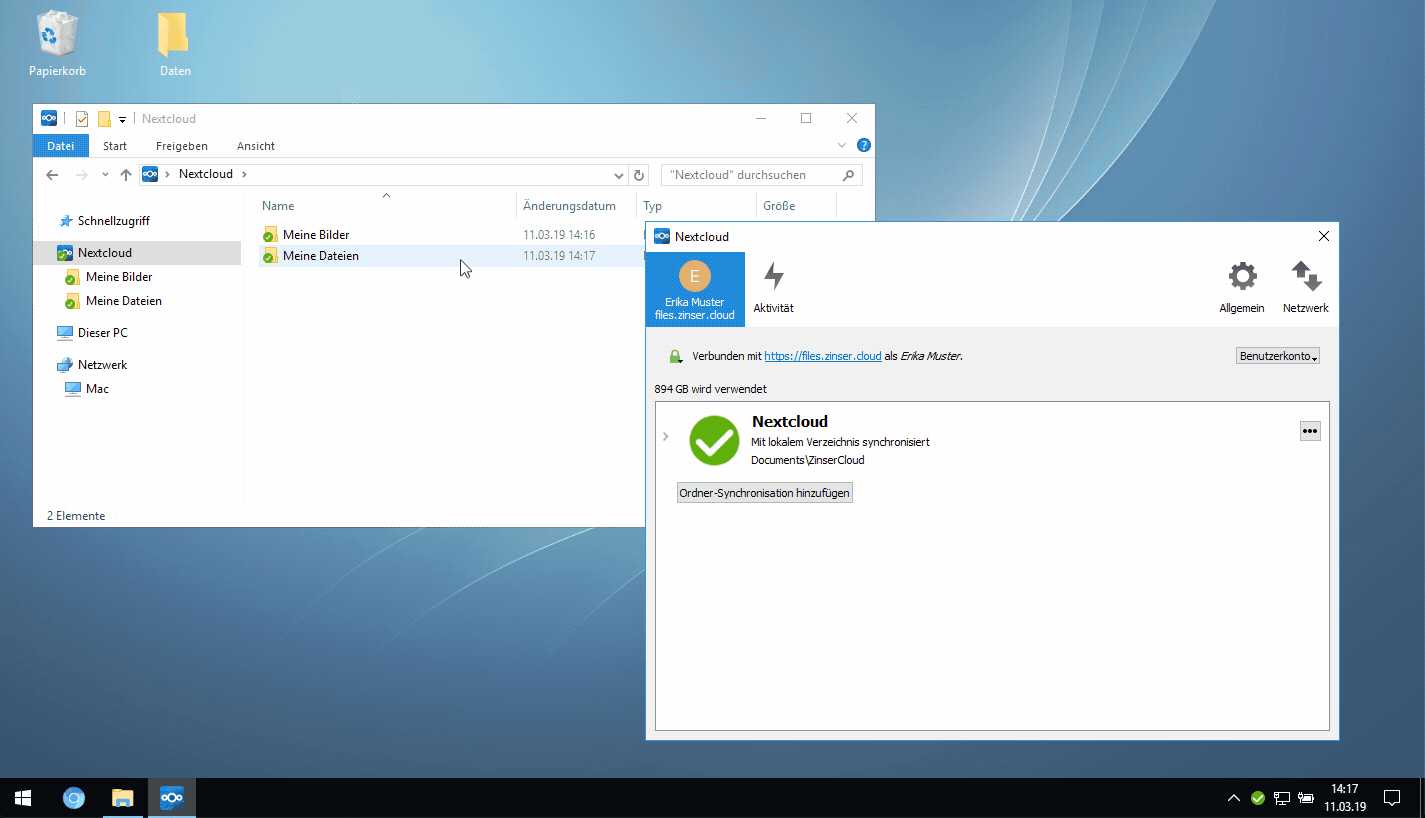This screenshot has width=1425, height=818.
Task: Click the Nextcloud tray sync icon
Action: pos(1258,798)
